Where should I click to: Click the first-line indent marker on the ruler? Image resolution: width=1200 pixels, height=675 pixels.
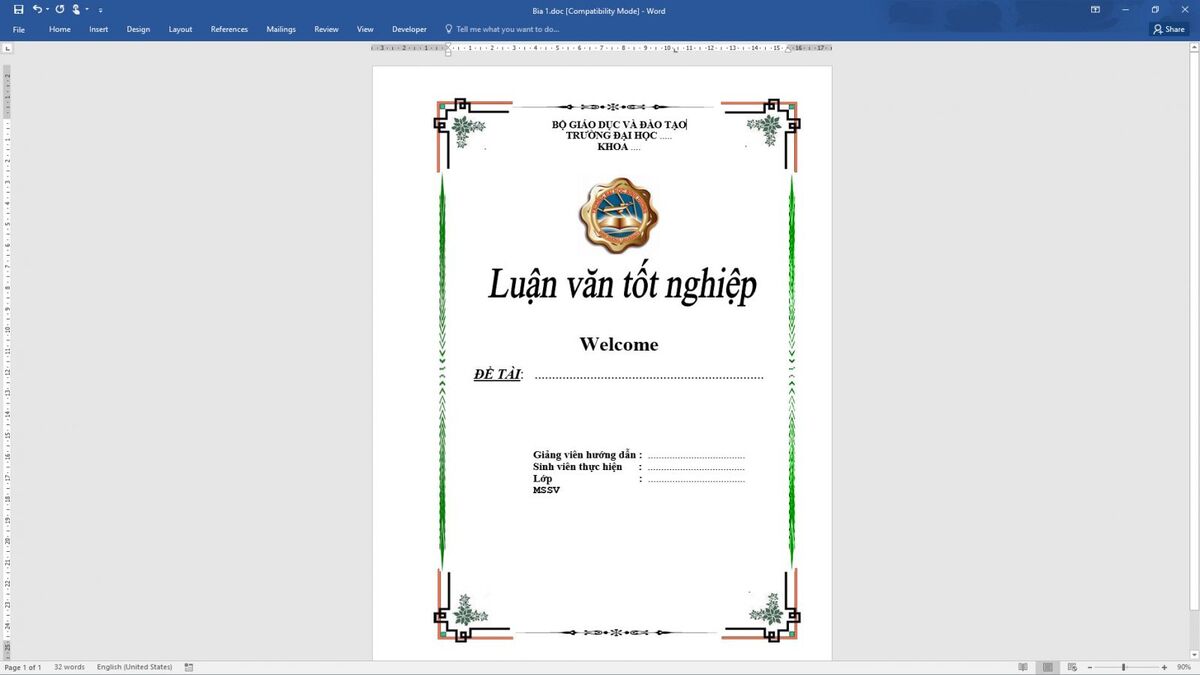coord(448,44)
